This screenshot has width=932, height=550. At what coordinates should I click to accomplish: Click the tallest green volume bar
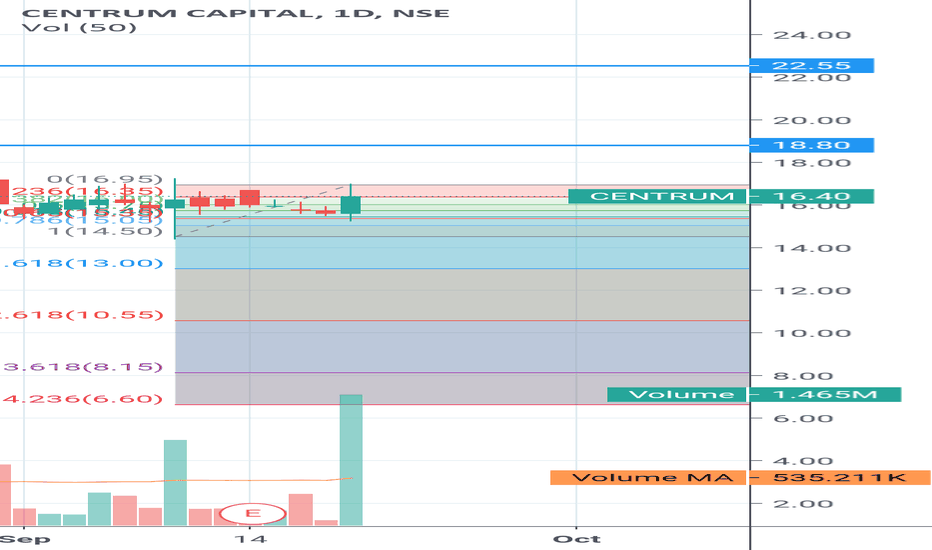351,460
